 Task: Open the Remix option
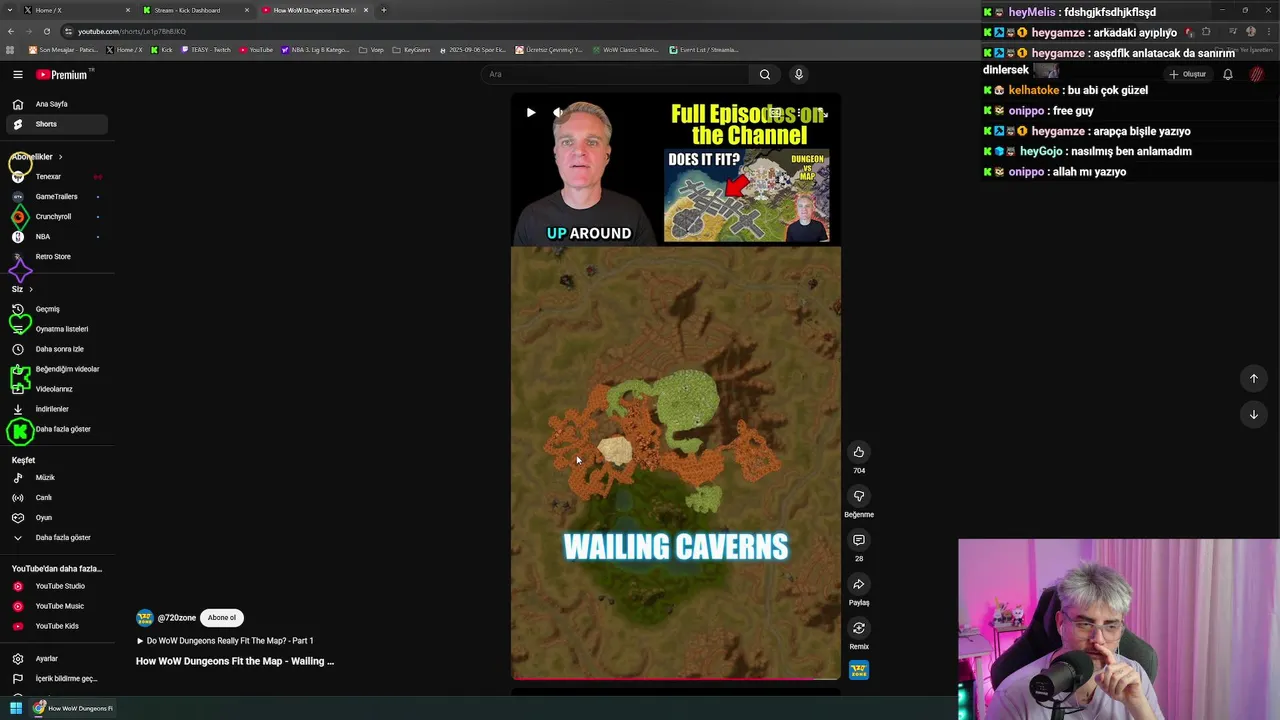[859, 628]
